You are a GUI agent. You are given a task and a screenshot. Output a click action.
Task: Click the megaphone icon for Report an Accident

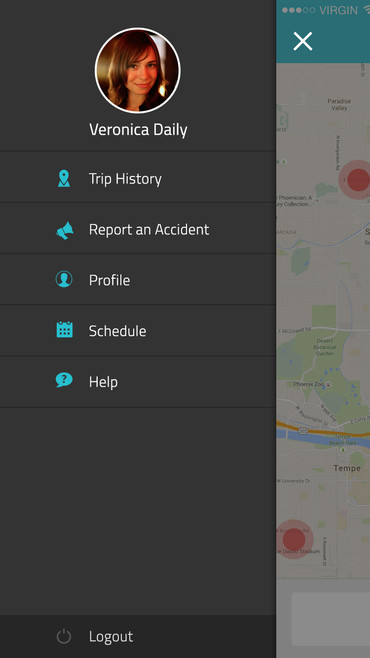coord(65,230)
